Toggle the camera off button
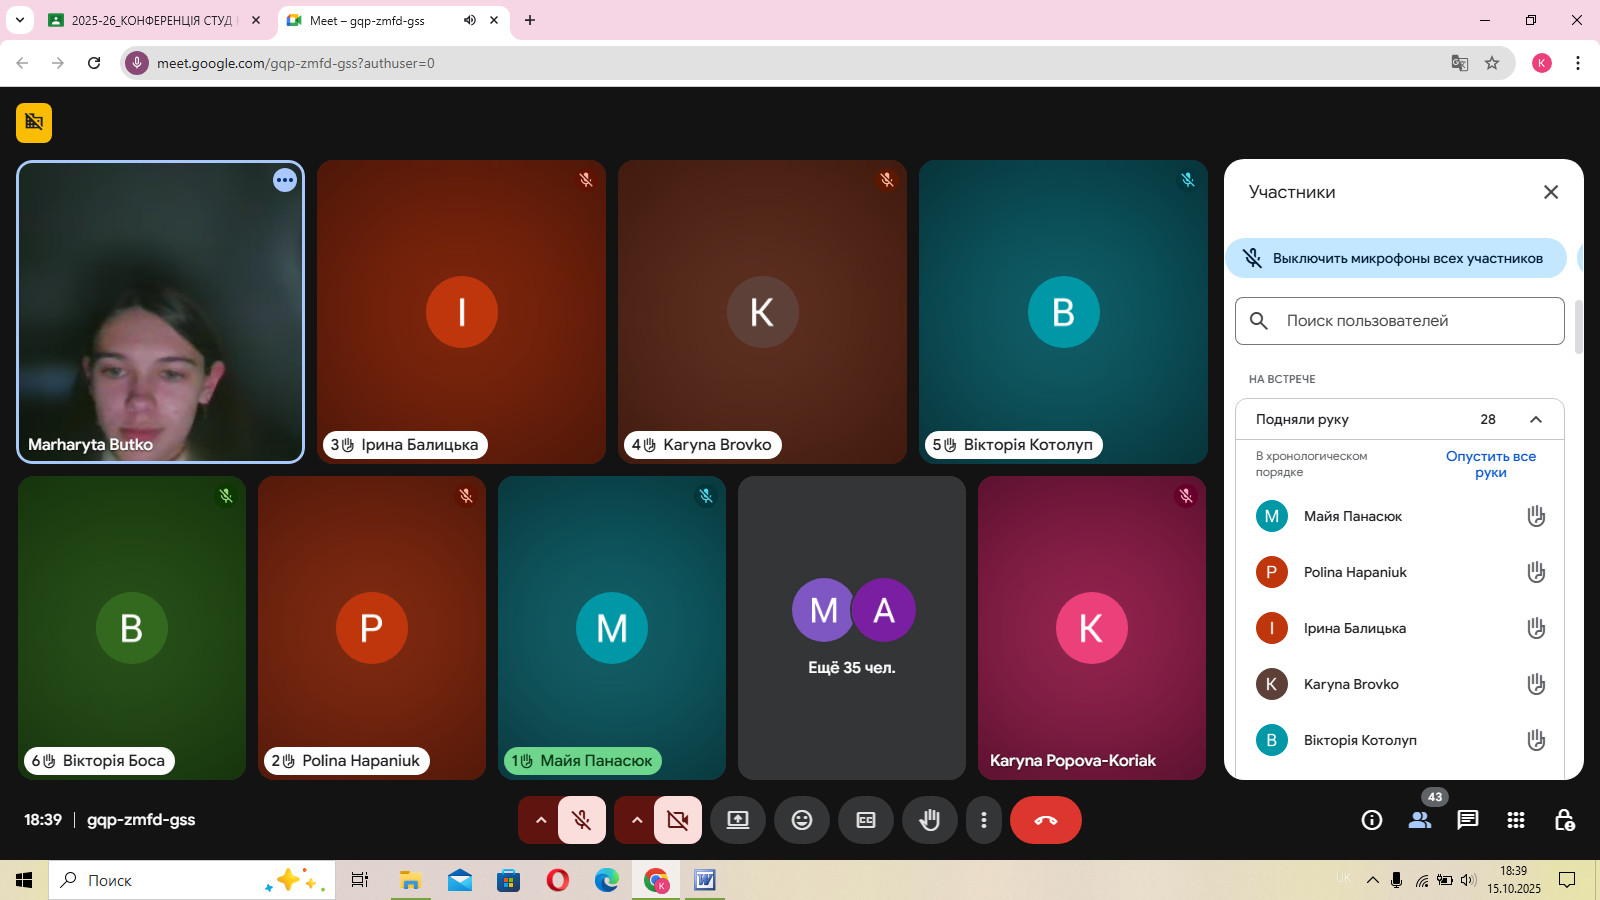This screenshot has height=900, width=1600. pos(677,820)
